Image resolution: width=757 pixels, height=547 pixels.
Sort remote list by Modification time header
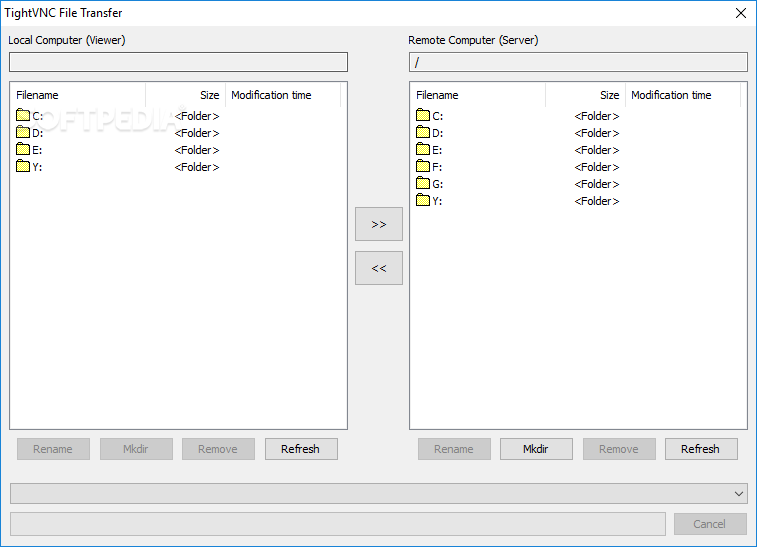point(683,95)
